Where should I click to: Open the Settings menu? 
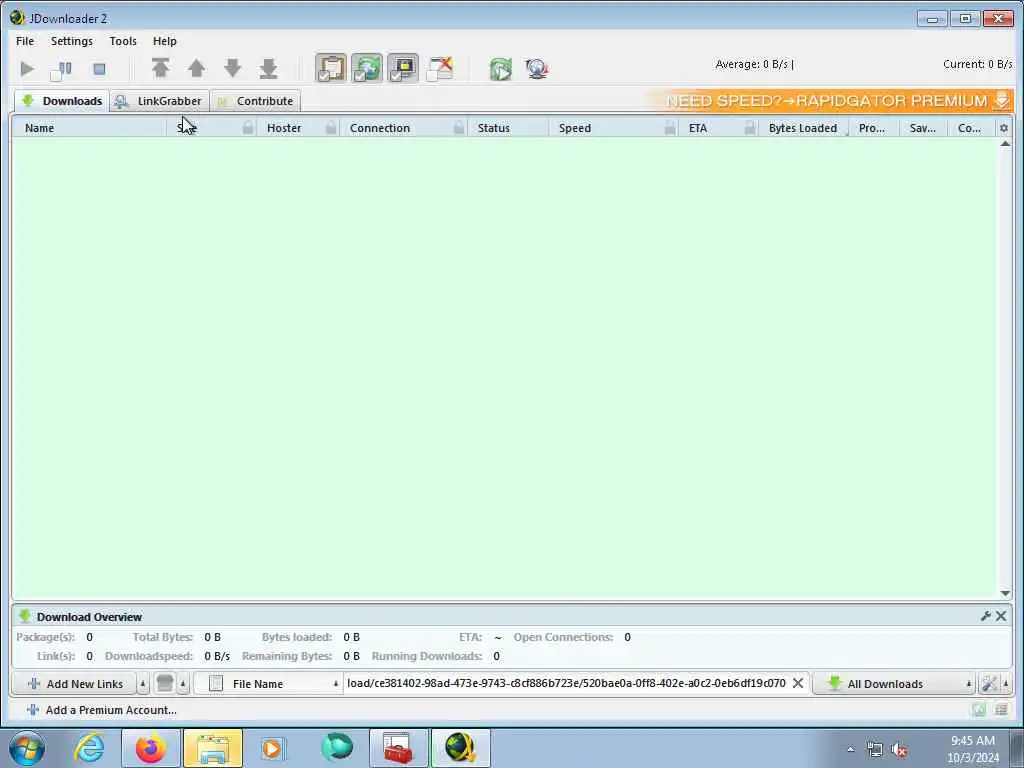click(72, 41)
